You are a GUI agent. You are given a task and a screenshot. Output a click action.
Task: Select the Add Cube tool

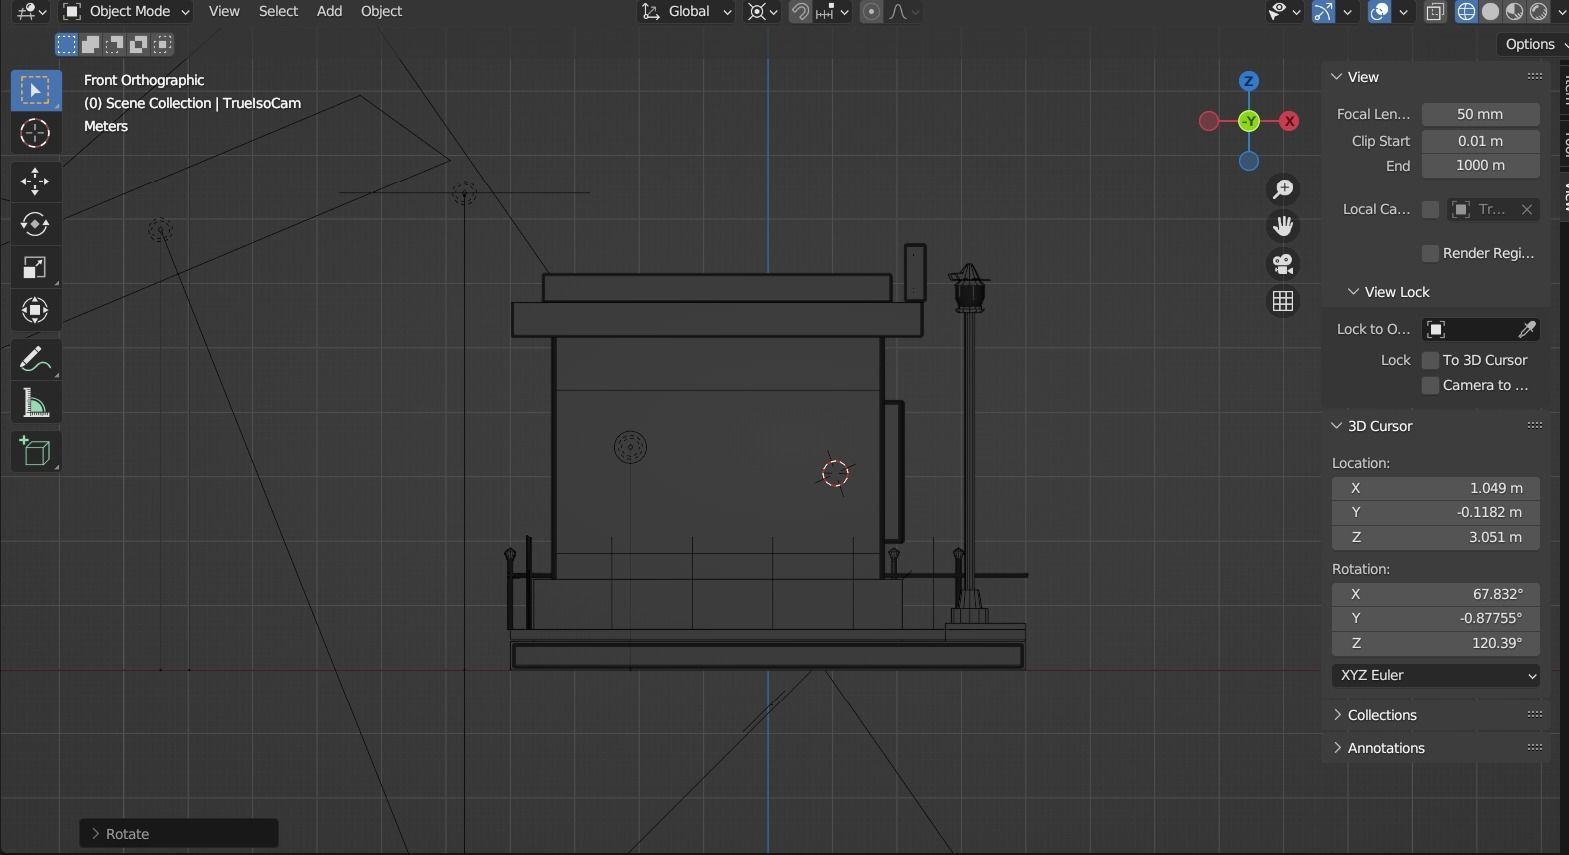coord(35,451)
